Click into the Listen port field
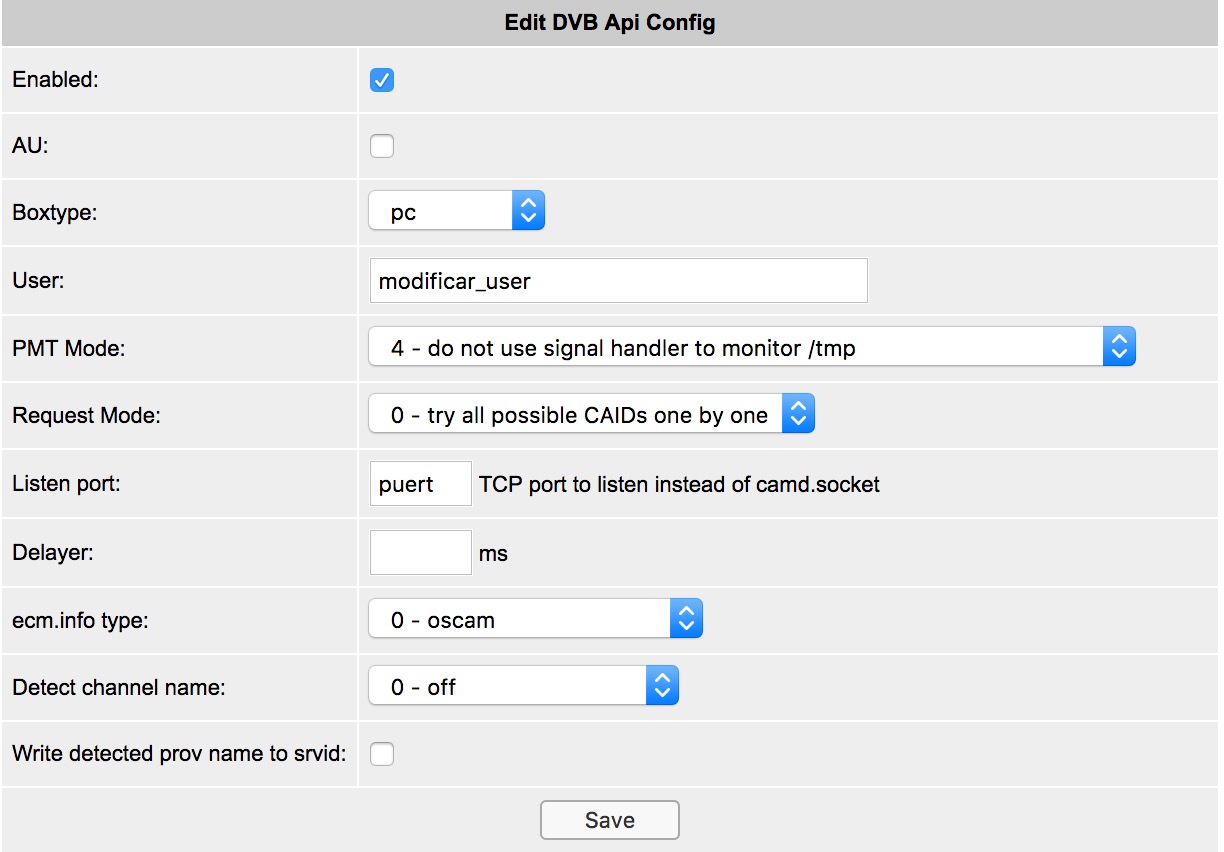Screen dimensions: 1224x852 coord(420,484)
